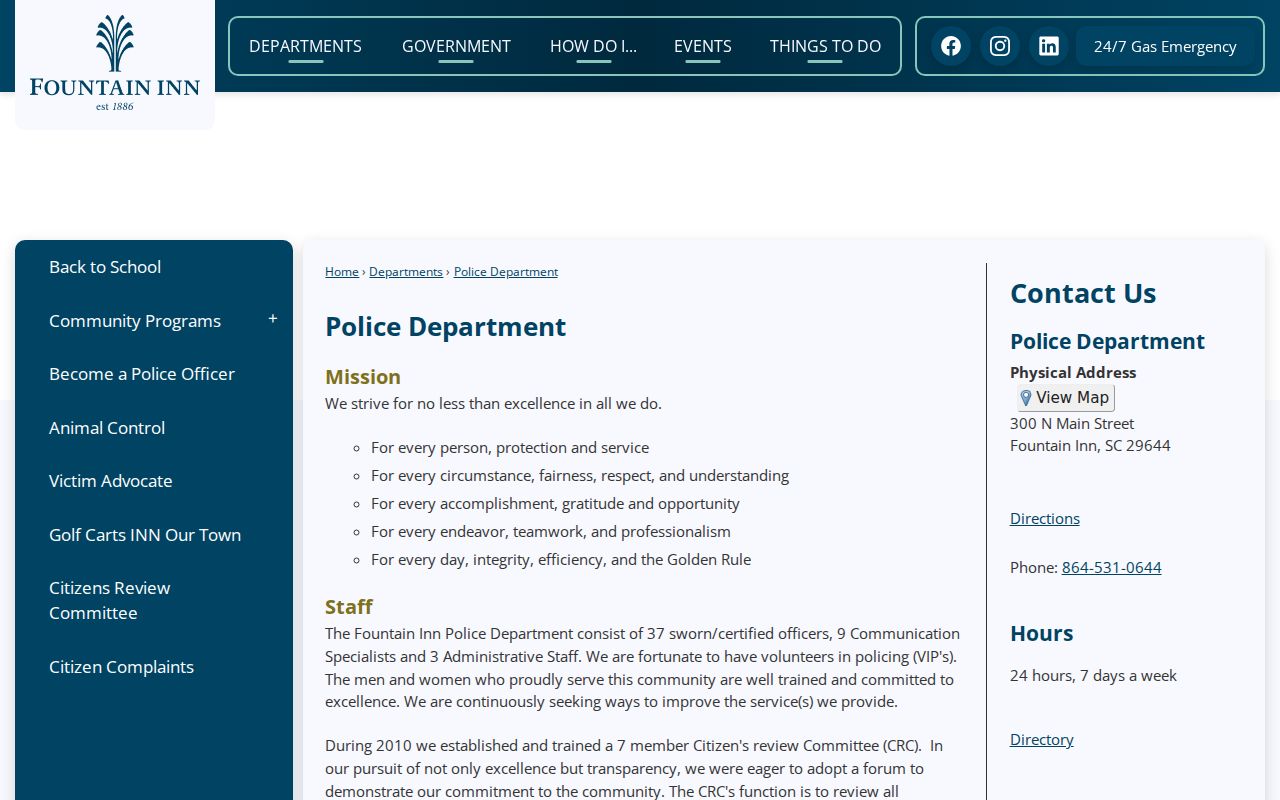This screenshot has height=800, width=1280.
Task: Open the Instagram icon link
Action: 1000,46
